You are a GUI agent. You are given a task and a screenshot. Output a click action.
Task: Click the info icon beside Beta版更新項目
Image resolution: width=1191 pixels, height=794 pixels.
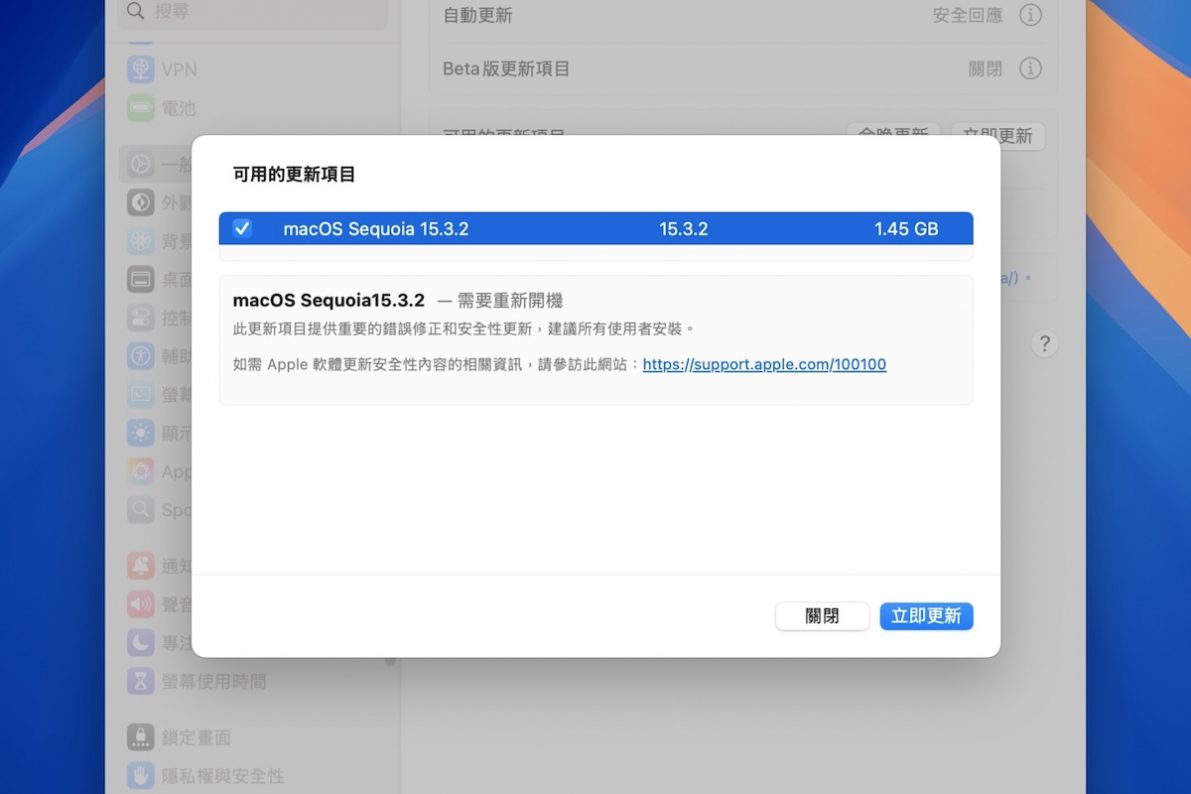1030,69
